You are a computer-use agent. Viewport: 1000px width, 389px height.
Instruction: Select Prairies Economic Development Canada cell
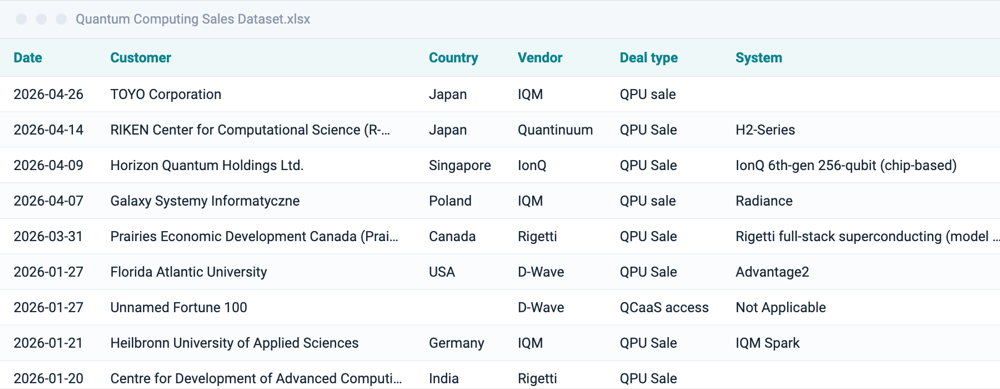point(254,237)
